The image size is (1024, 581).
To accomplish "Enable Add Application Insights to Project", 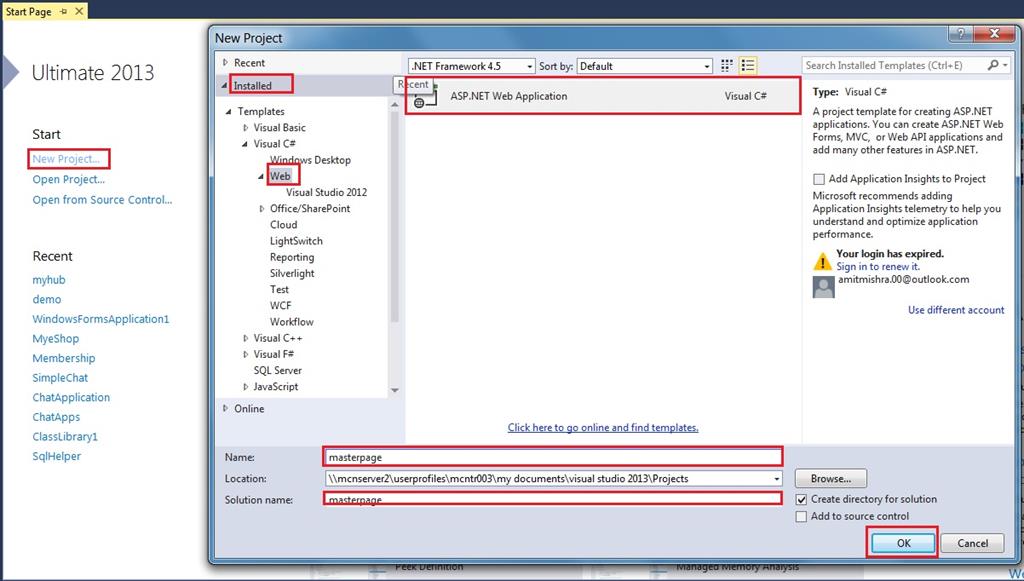I will click(819, 179).
